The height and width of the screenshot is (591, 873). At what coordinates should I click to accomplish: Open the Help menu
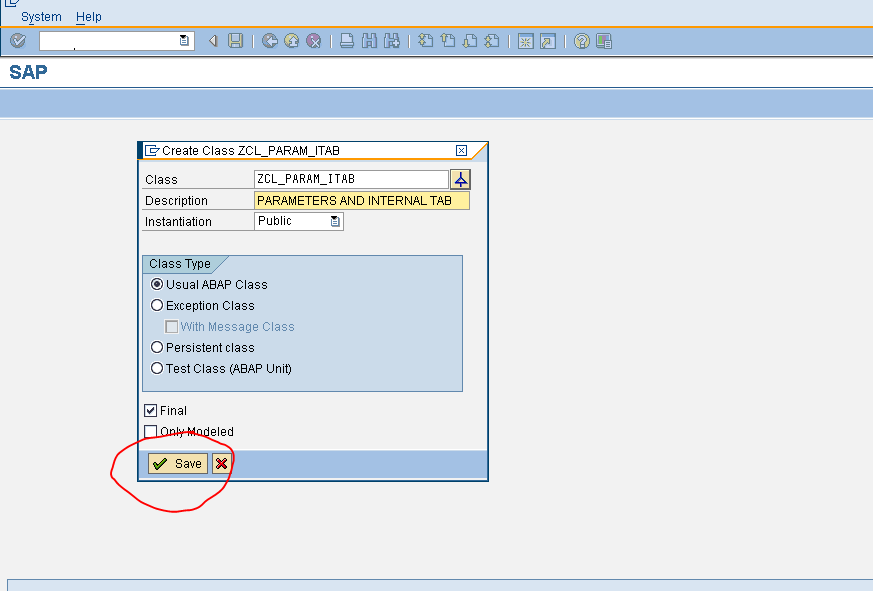[x=88, y=16]
